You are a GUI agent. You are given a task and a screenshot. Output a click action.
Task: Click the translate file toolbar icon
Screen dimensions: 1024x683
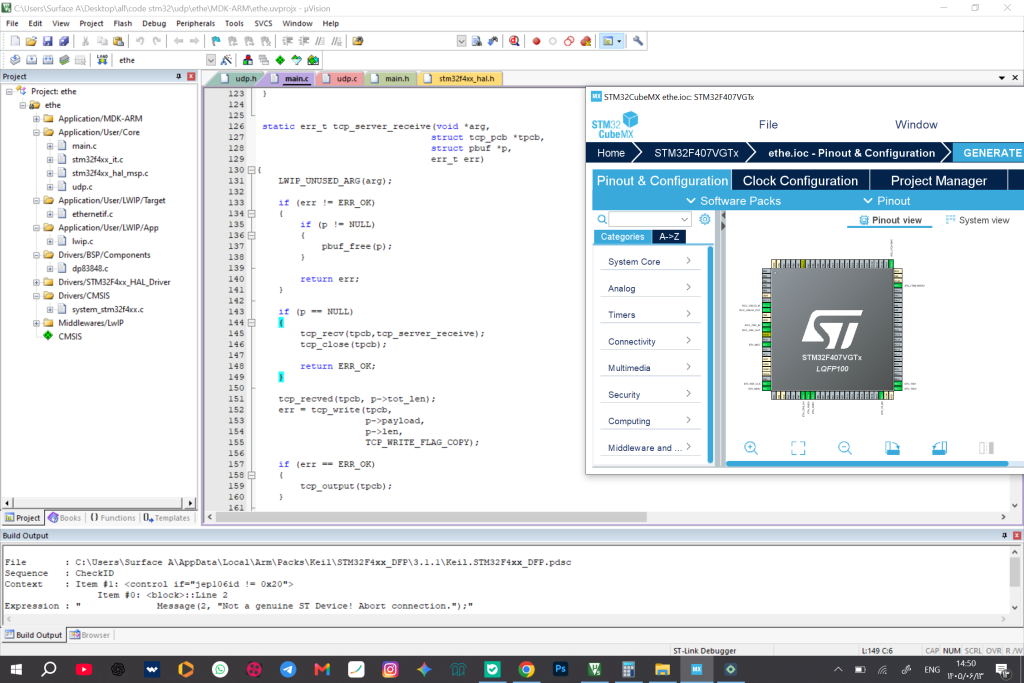tap(15, 60)
